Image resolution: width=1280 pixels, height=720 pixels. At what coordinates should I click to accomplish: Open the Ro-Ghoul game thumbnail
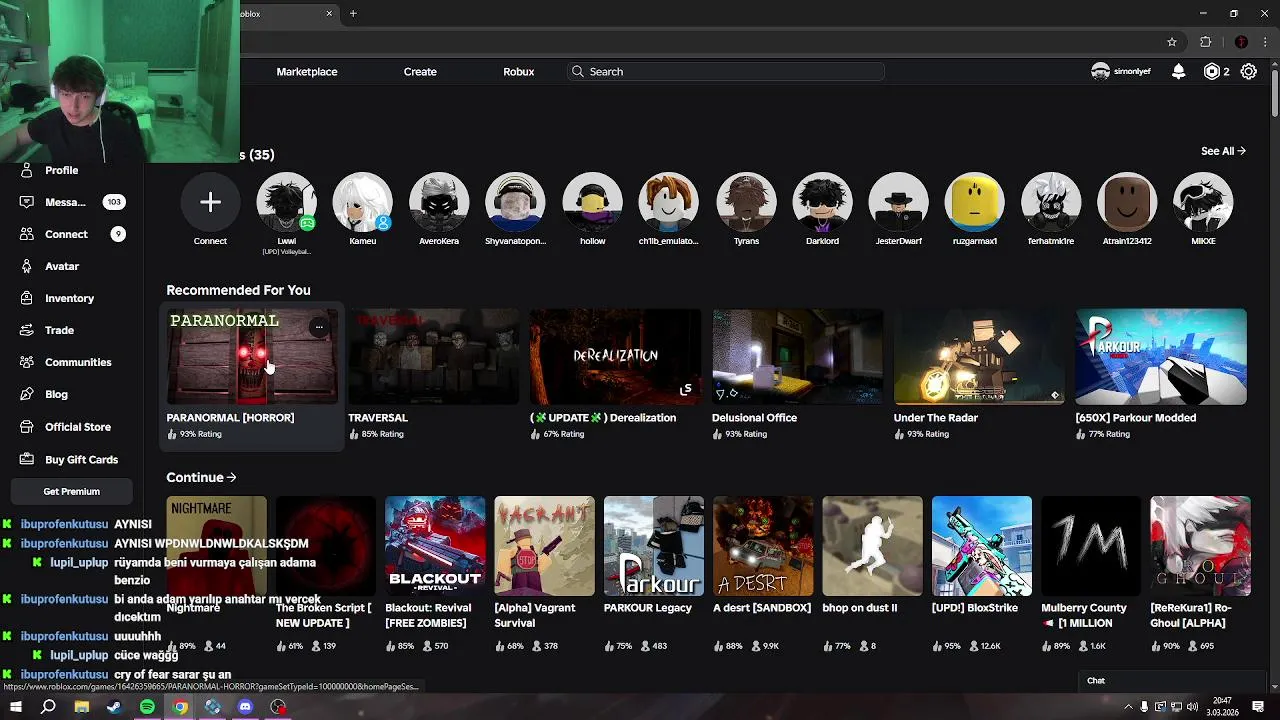click(x=1200, y=546)
